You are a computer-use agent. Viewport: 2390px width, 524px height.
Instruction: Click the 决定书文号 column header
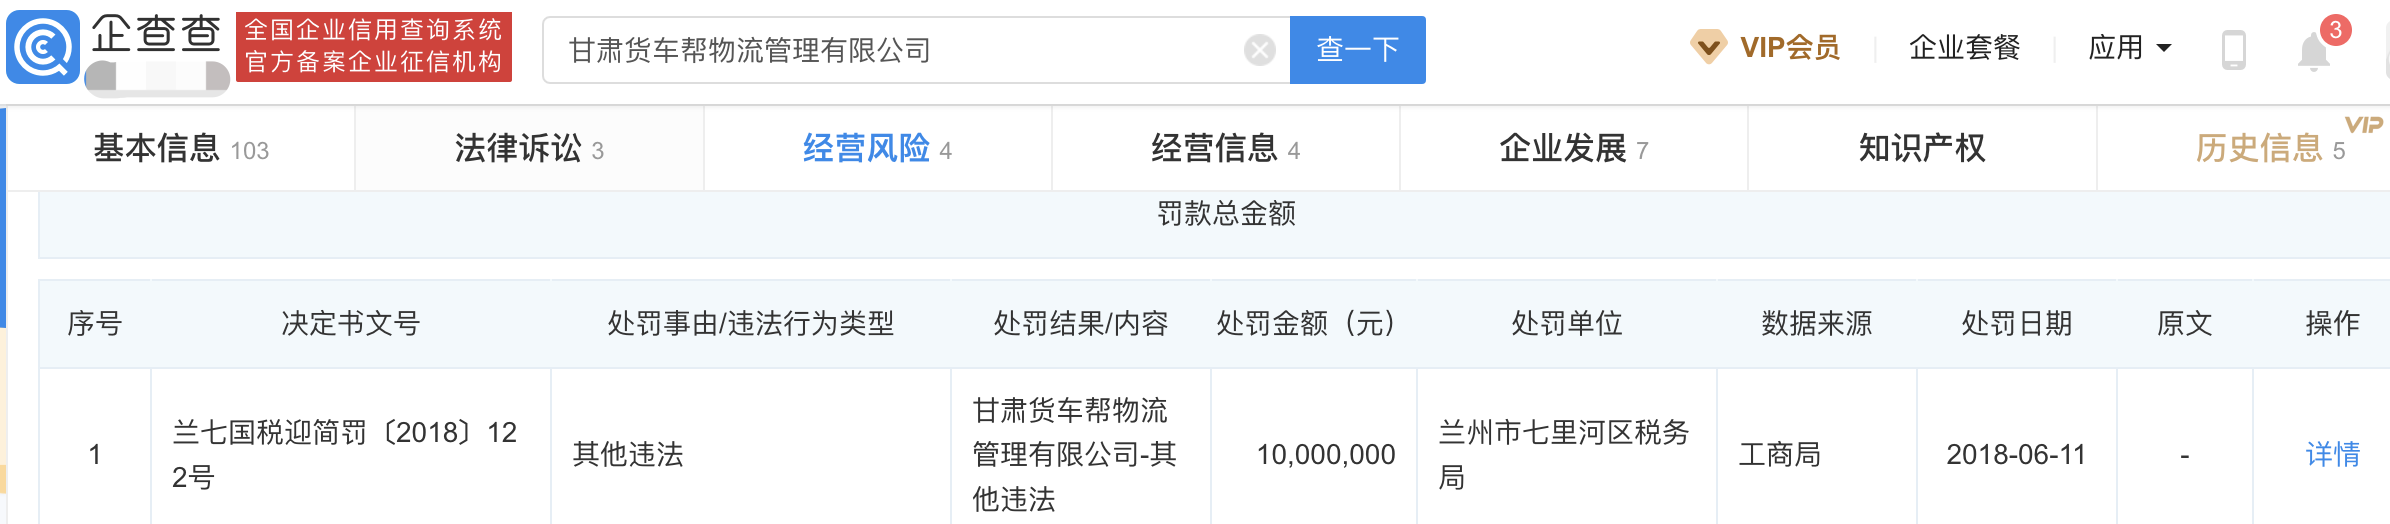(350, 323)
